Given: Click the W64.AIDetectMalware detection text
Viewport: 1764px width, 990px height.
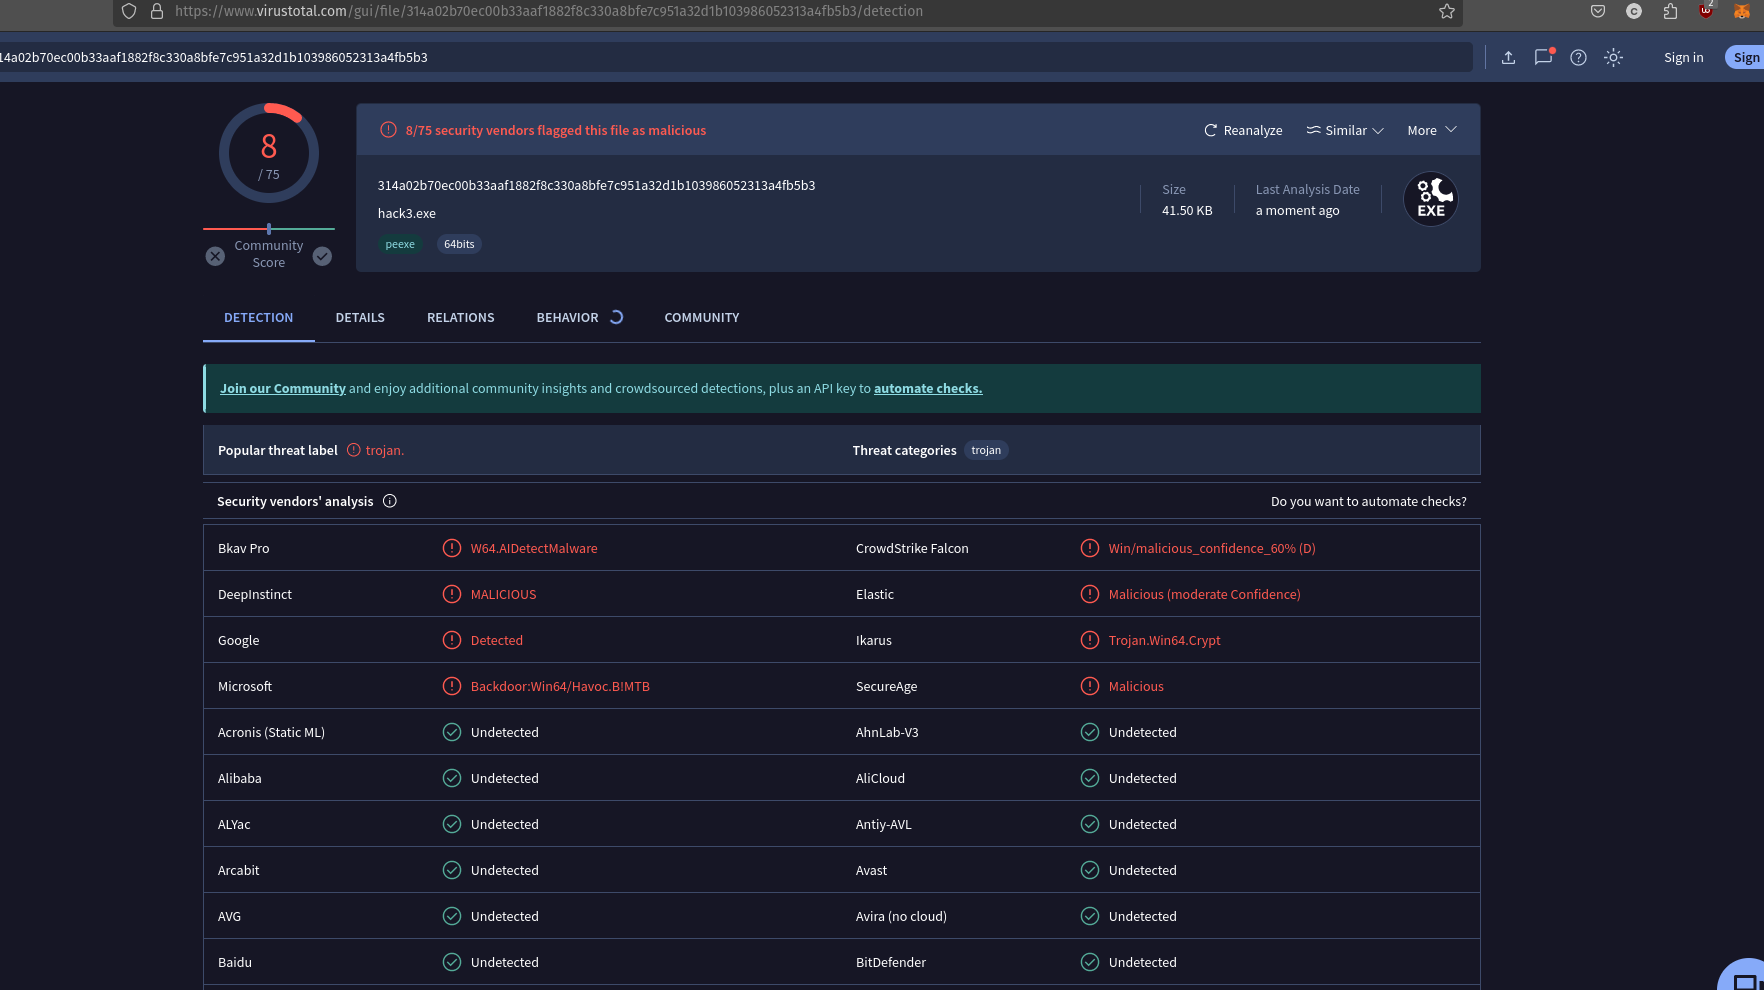Looking at the screenshot, I should tap(534, 549).
